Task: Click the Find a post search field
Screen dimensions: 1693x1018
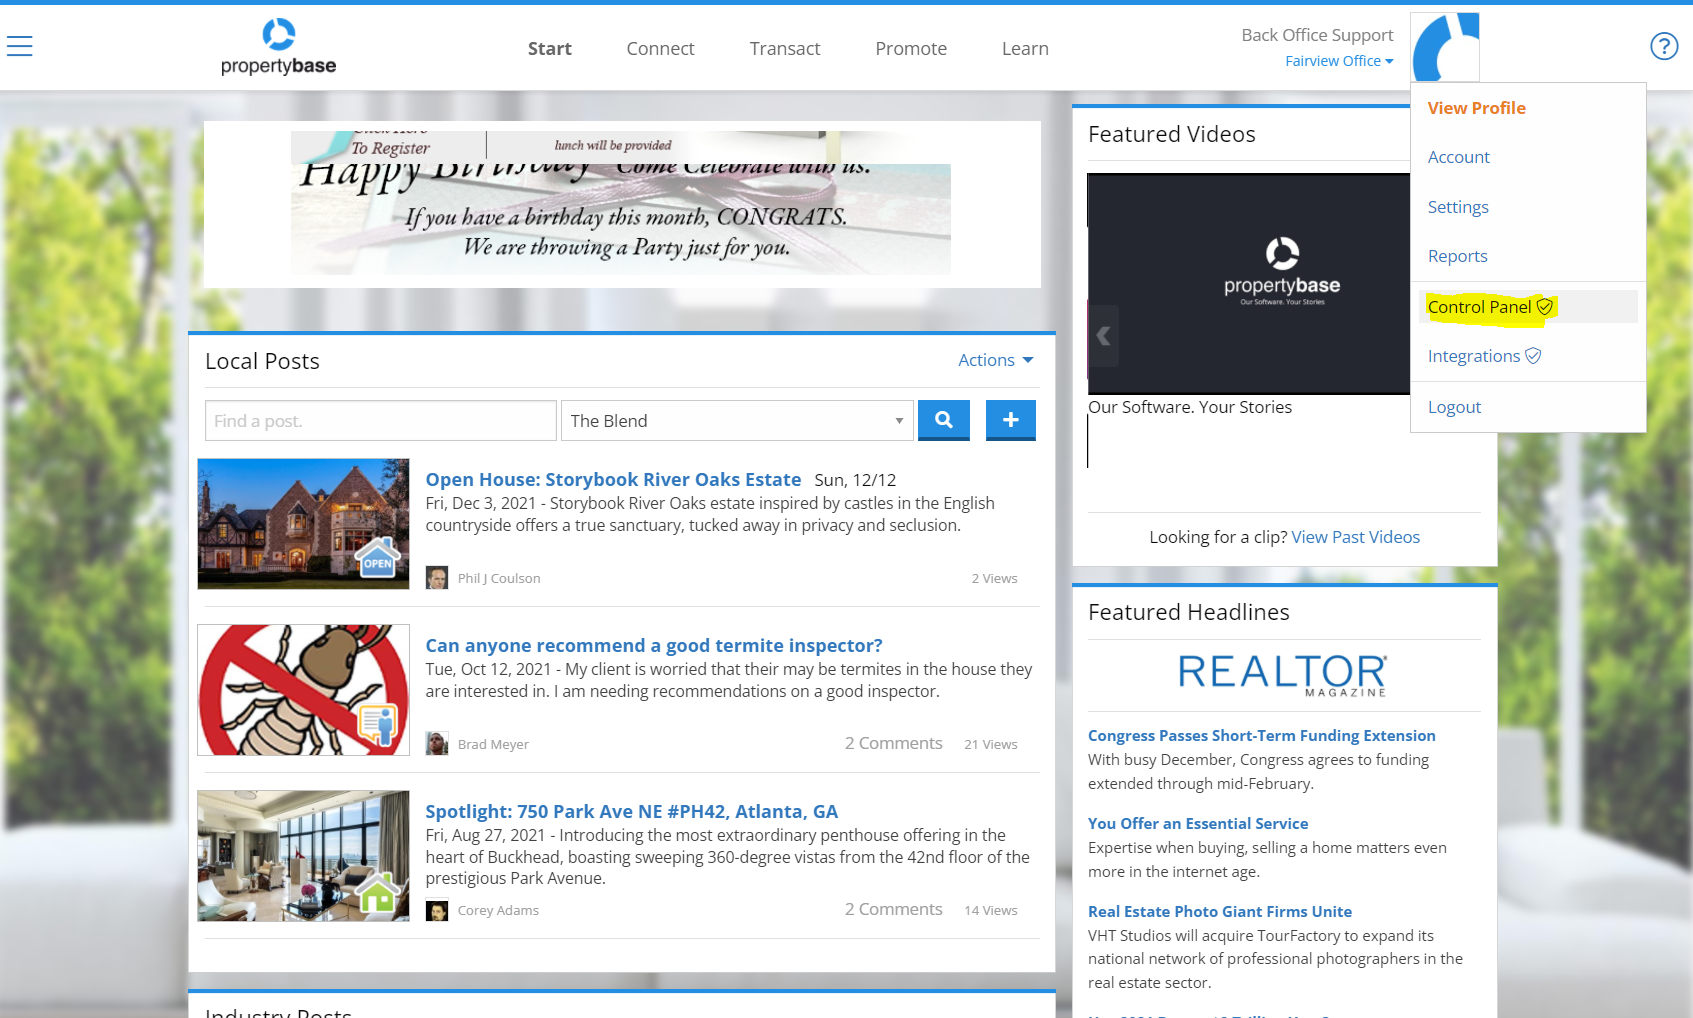Action: (379, 420)
